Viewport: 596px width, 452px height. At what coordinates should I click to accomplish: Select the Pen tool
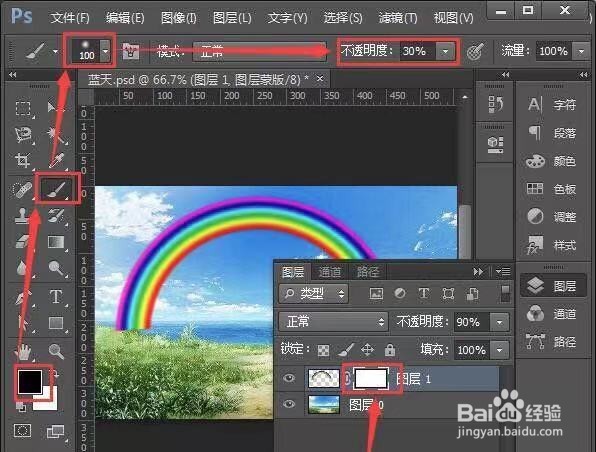point(23,297)
